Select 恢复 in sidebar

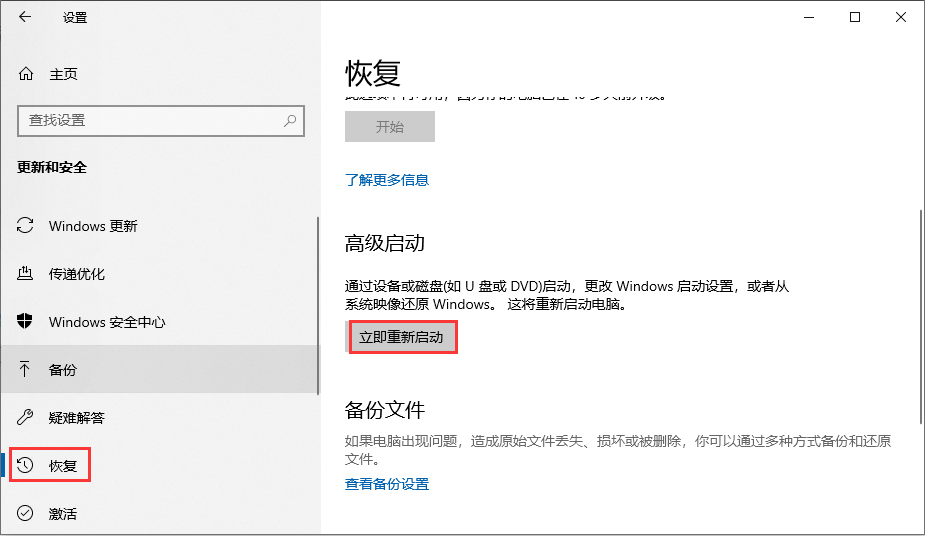tap(159, 465)
